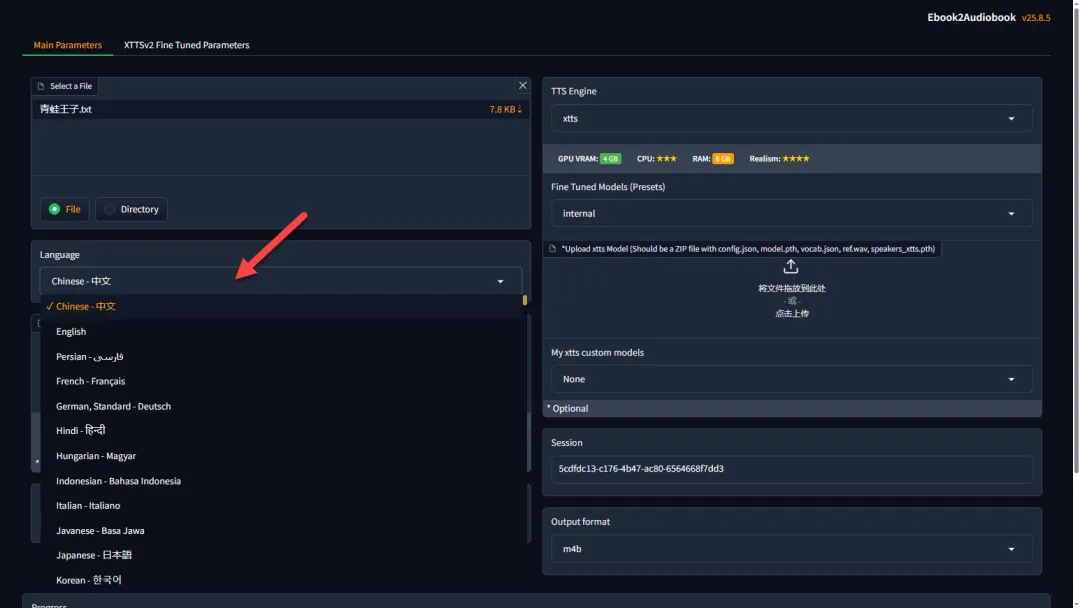Viewport: 1080px width, 608px height.
Task: Choose Korean - 한국어 option
Action: 282,580
